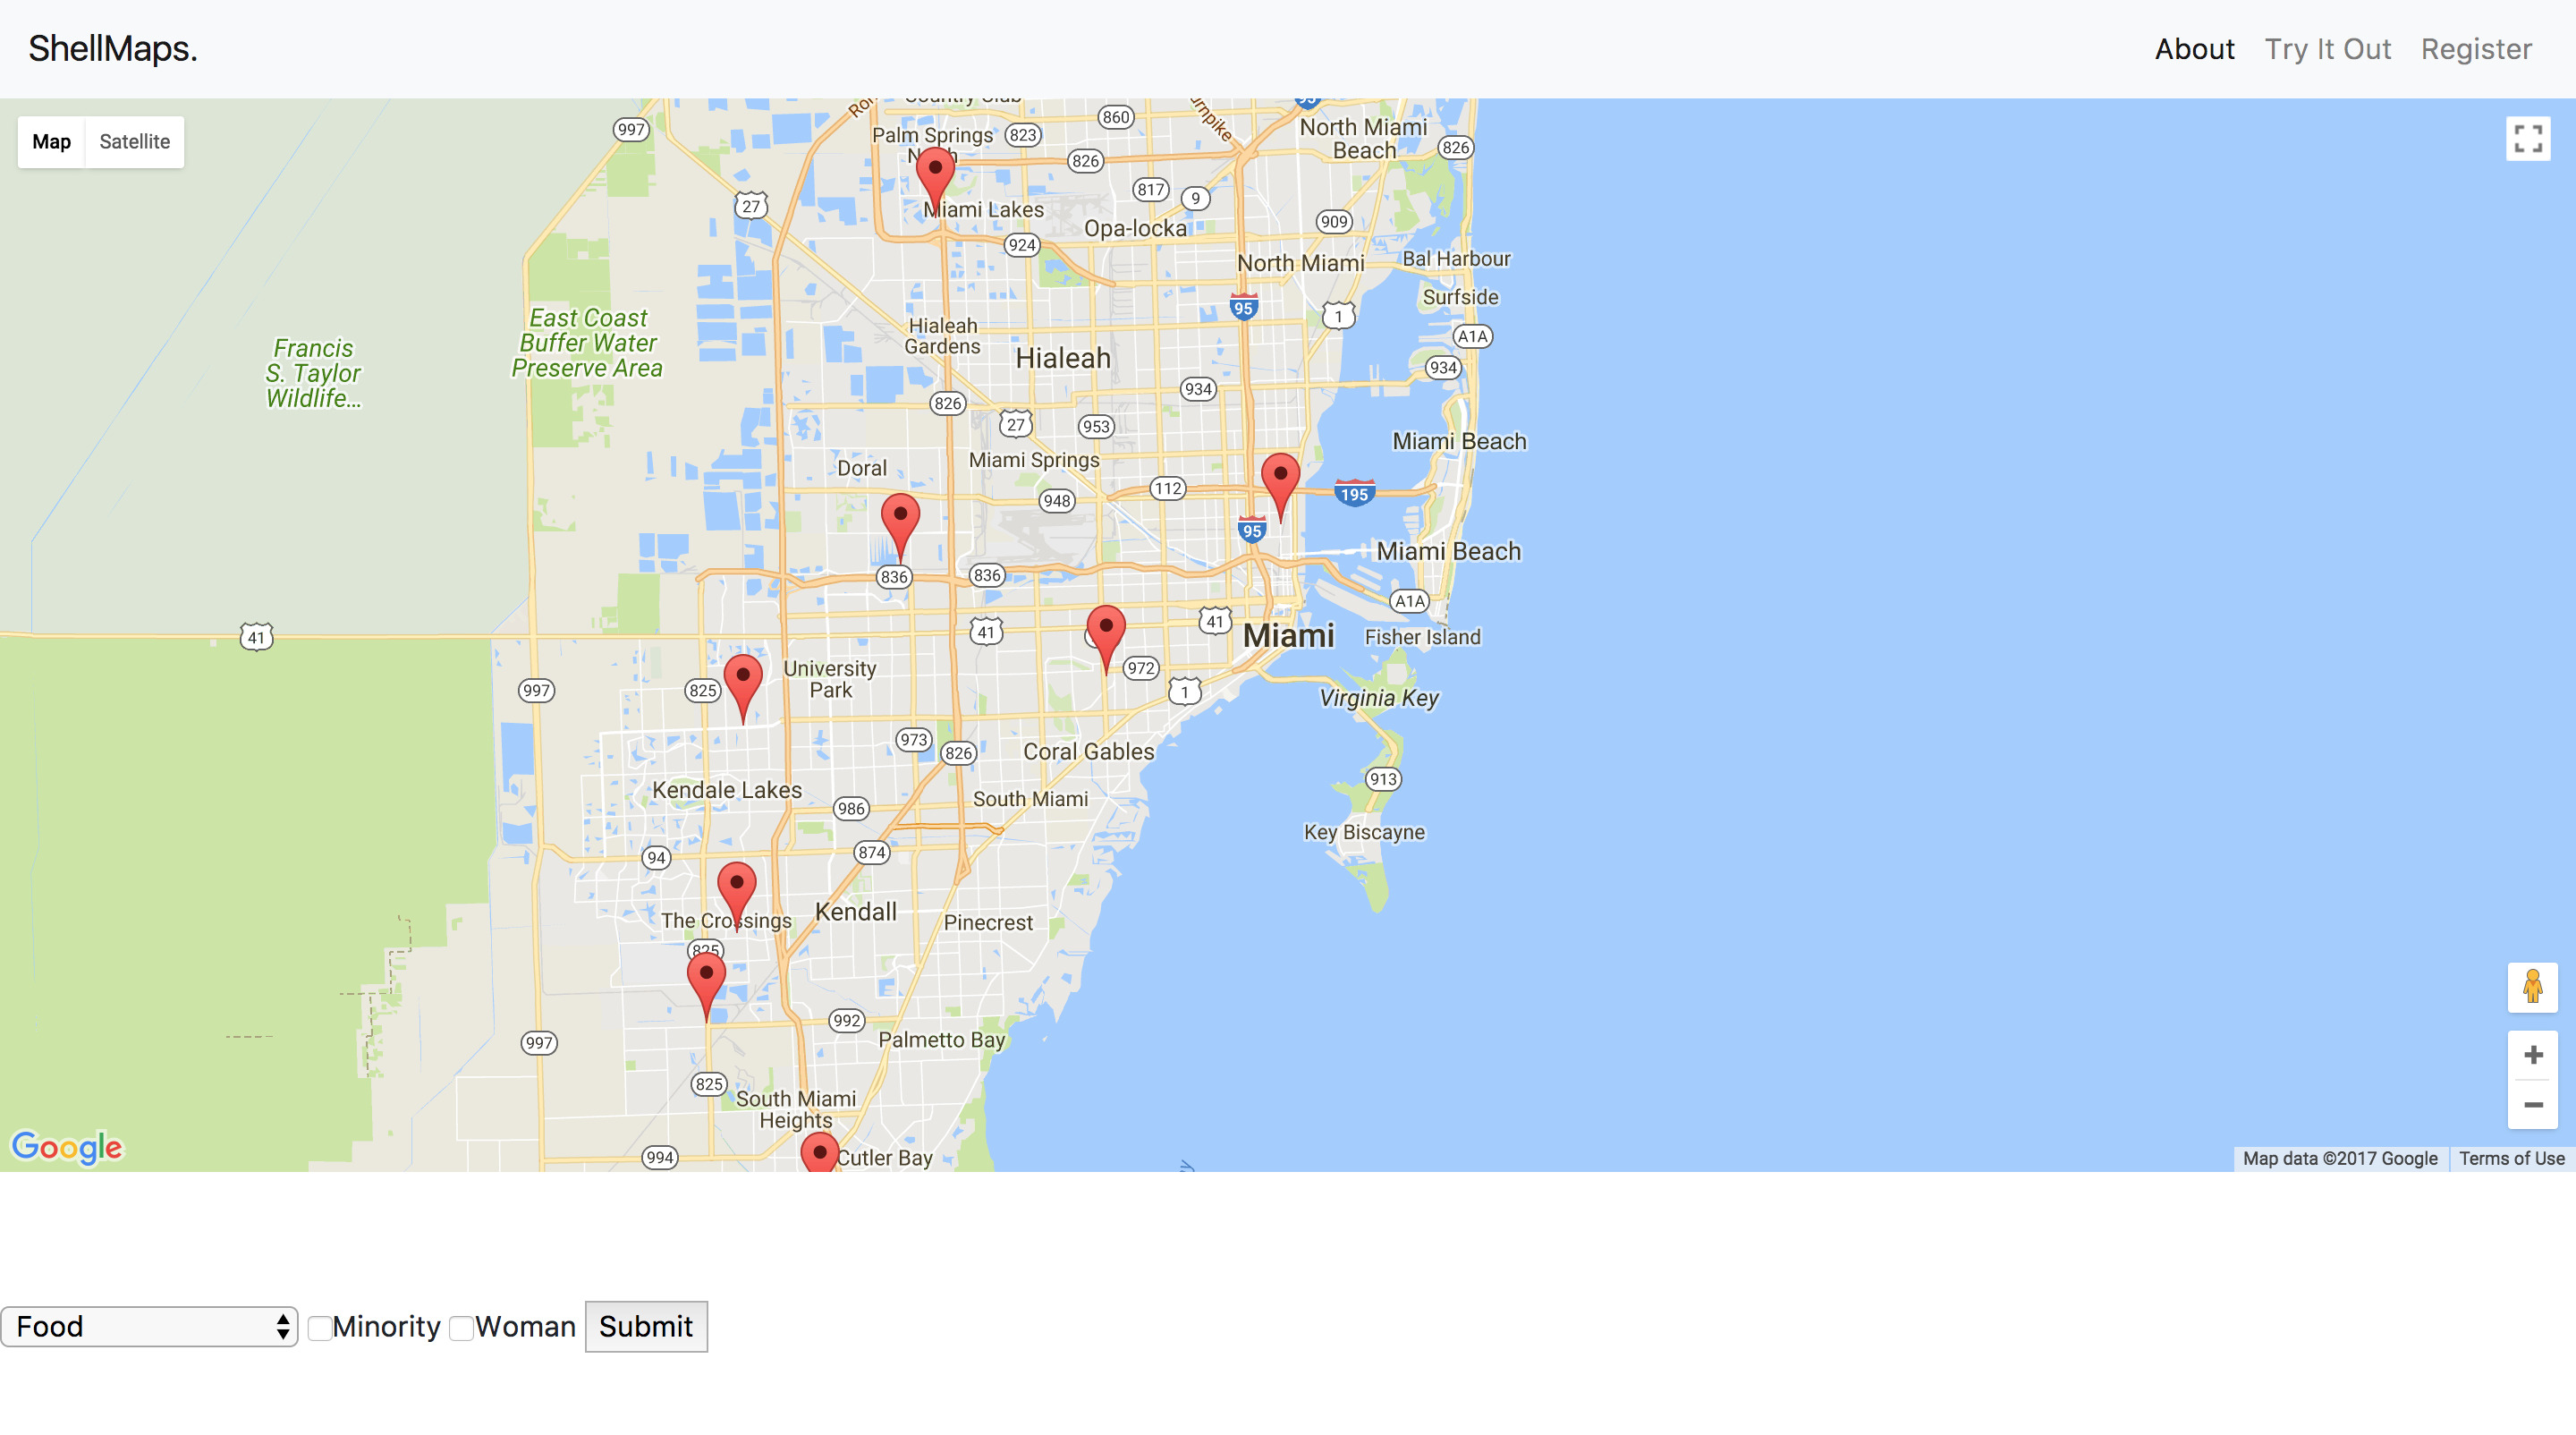Zoom in the map with plus
Image resolution: width=2576 pixels, height=1435 pixels.
coord(2532,1055)
